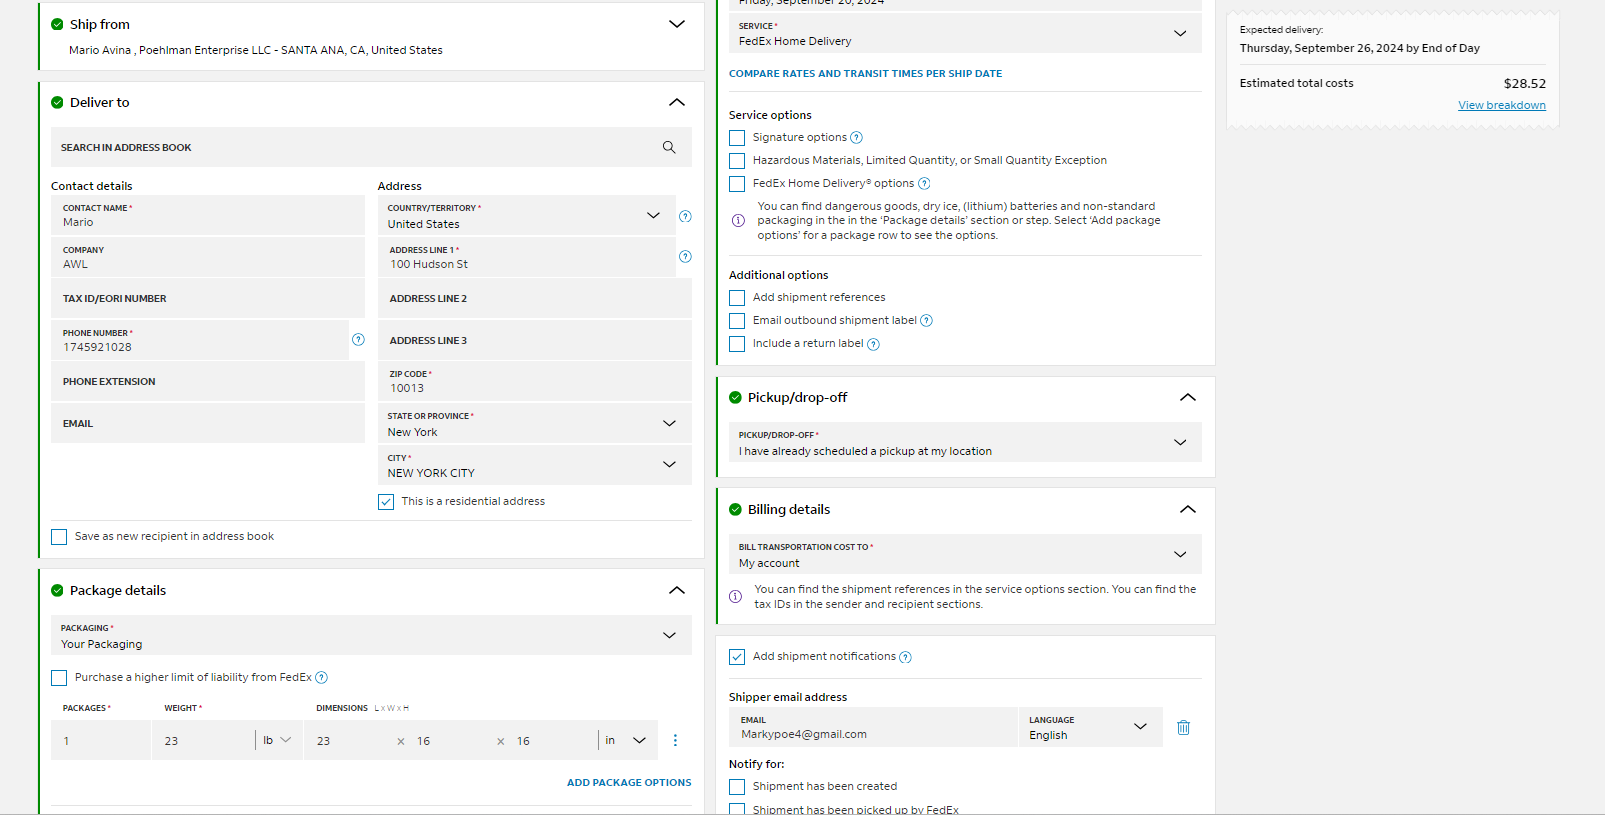Click the Address Line 2 field
Screen dimensions: 1605x815
[535, 298]
